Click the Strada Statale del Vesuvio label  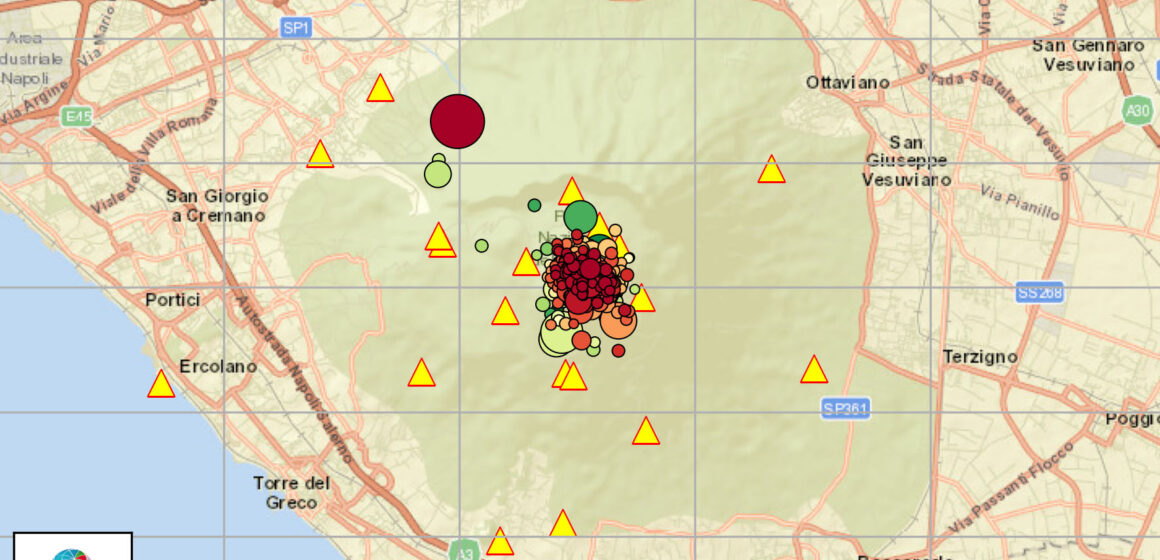coord(994,122)
